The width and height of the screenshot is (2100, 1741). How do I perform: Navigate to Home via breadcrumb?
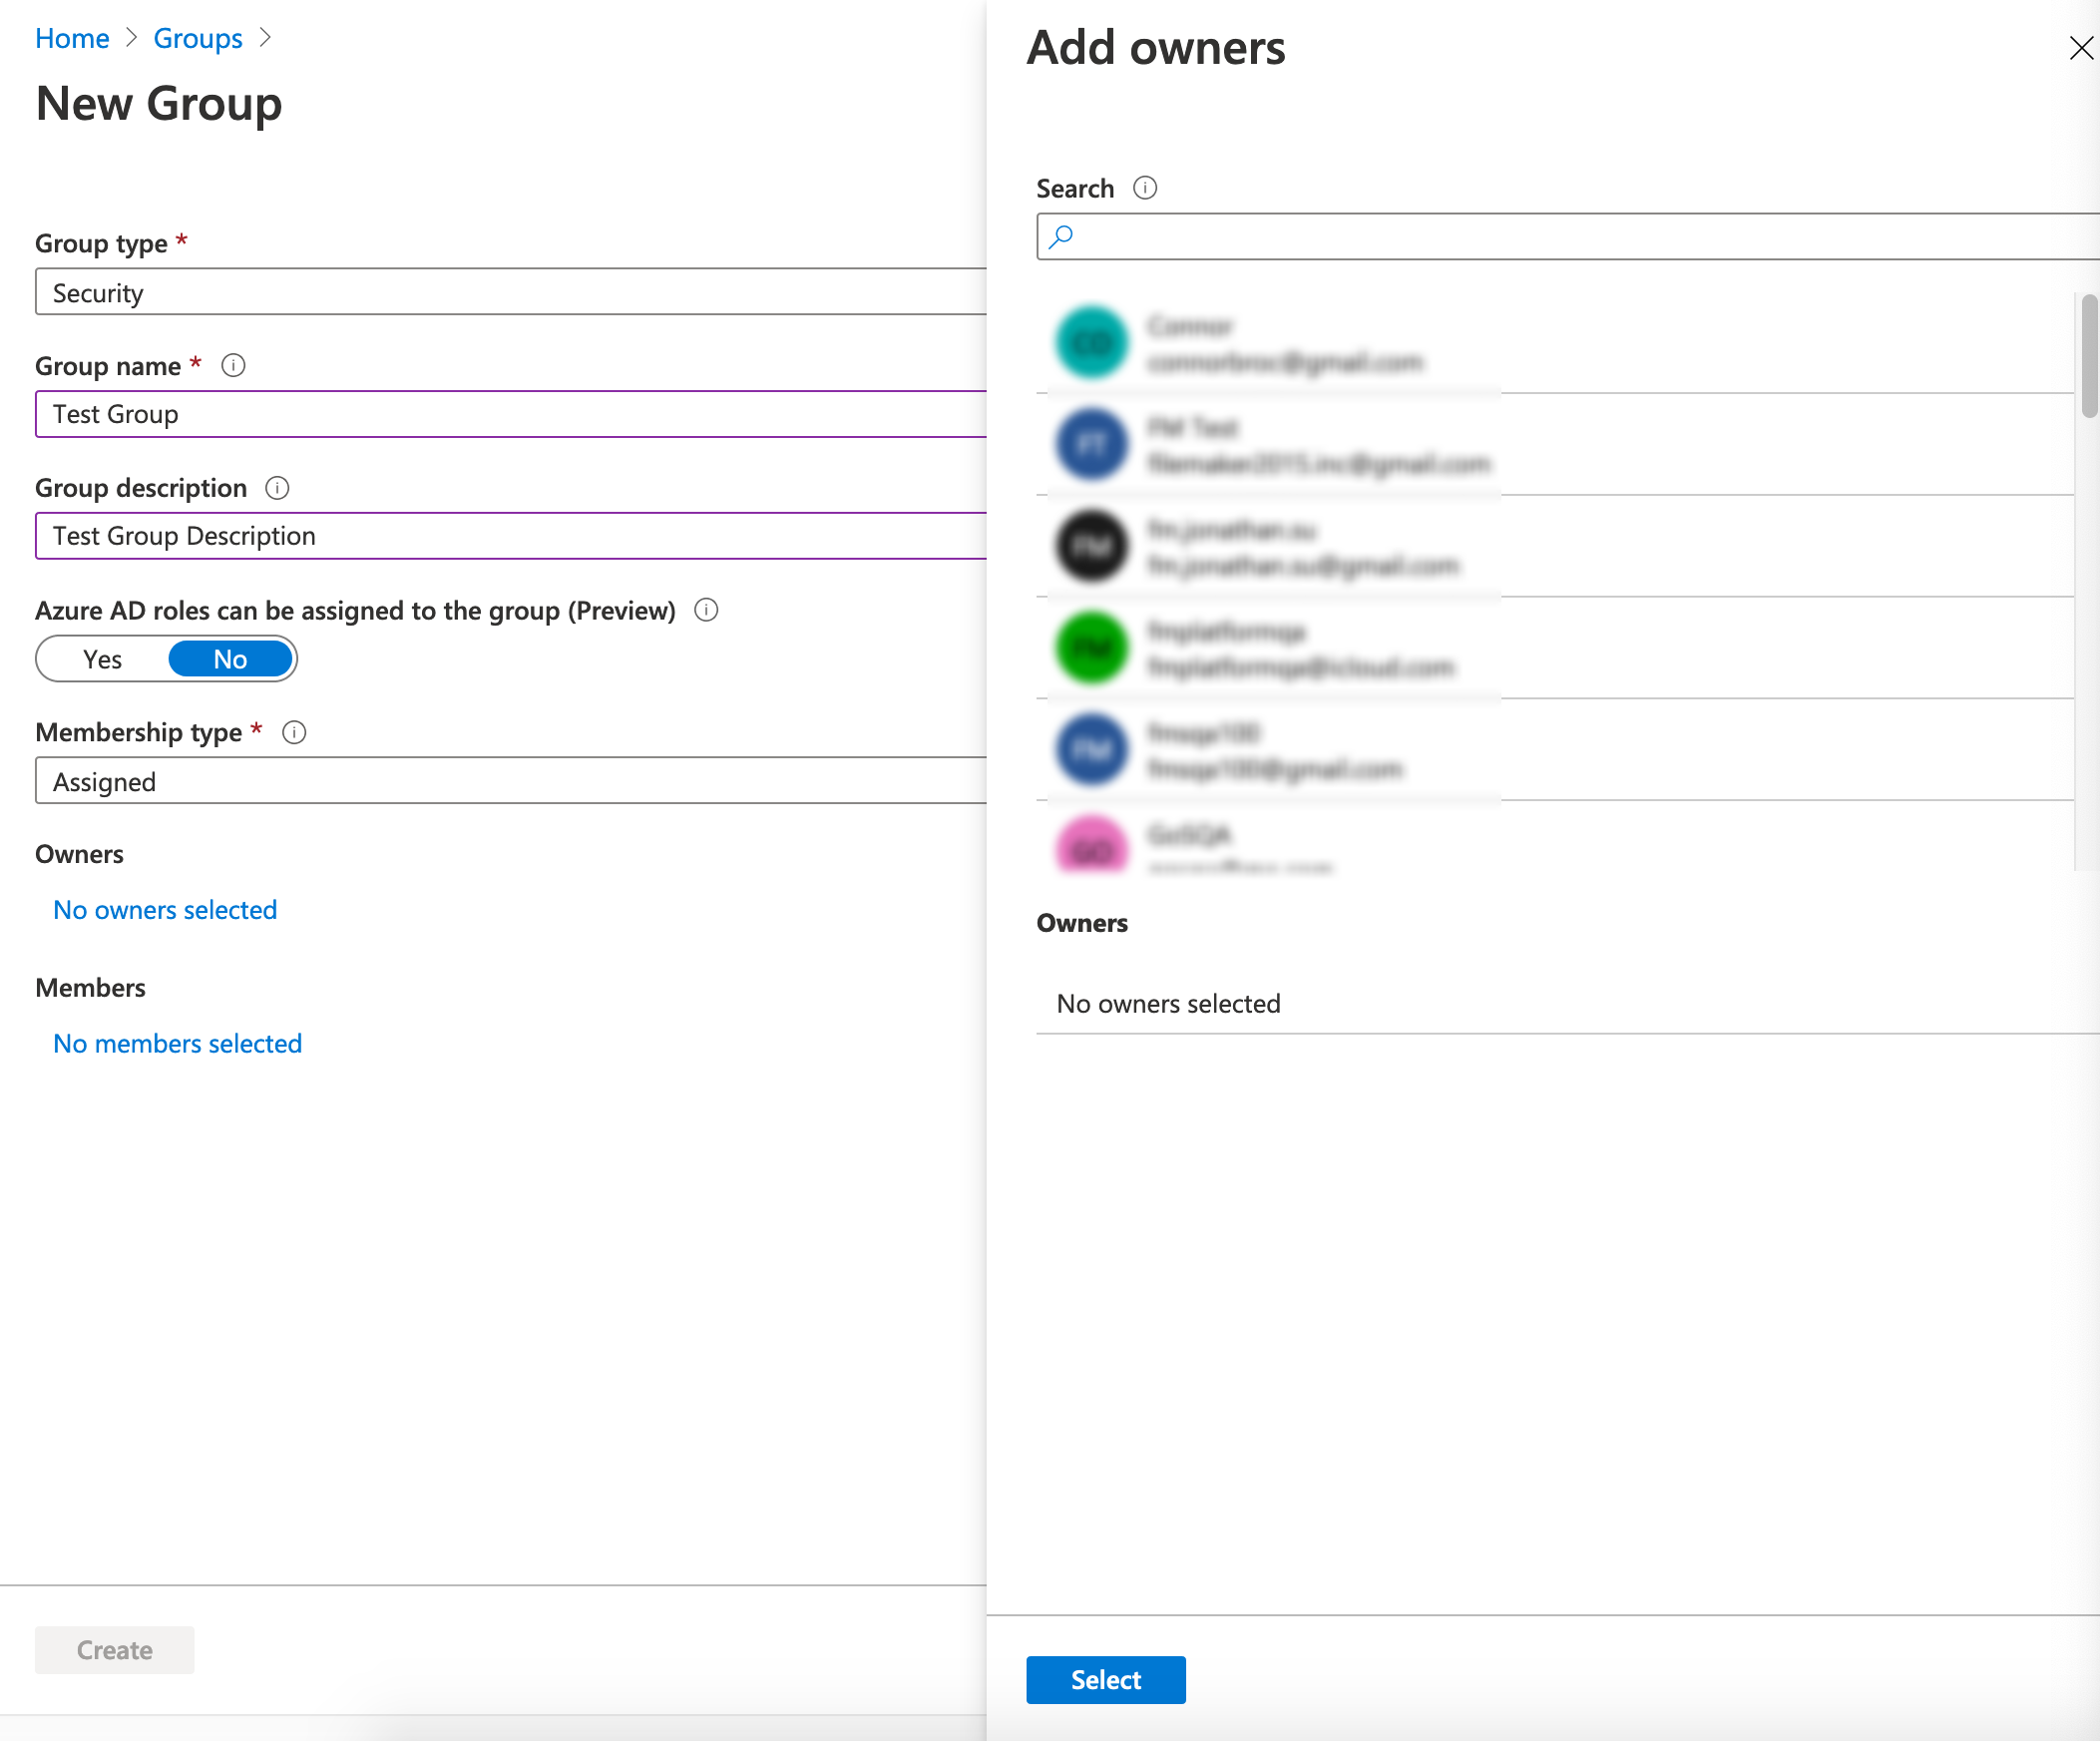point(71,37)
